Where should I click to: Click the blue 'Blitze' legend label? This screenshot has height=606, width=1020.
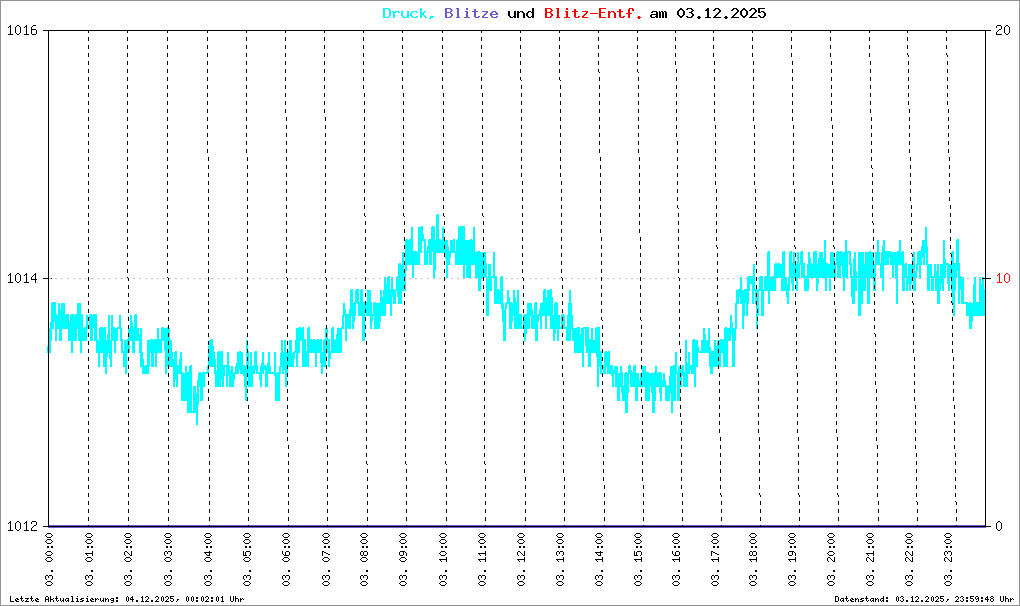point(471,14)
